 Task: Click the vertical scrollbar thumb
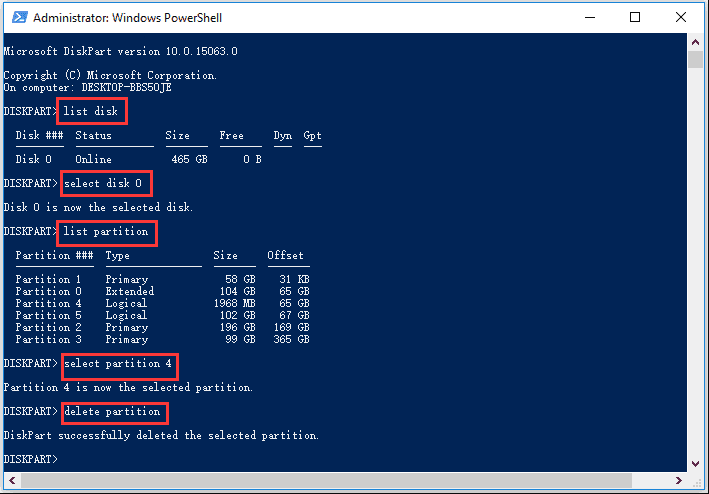(x=696, y=60)
